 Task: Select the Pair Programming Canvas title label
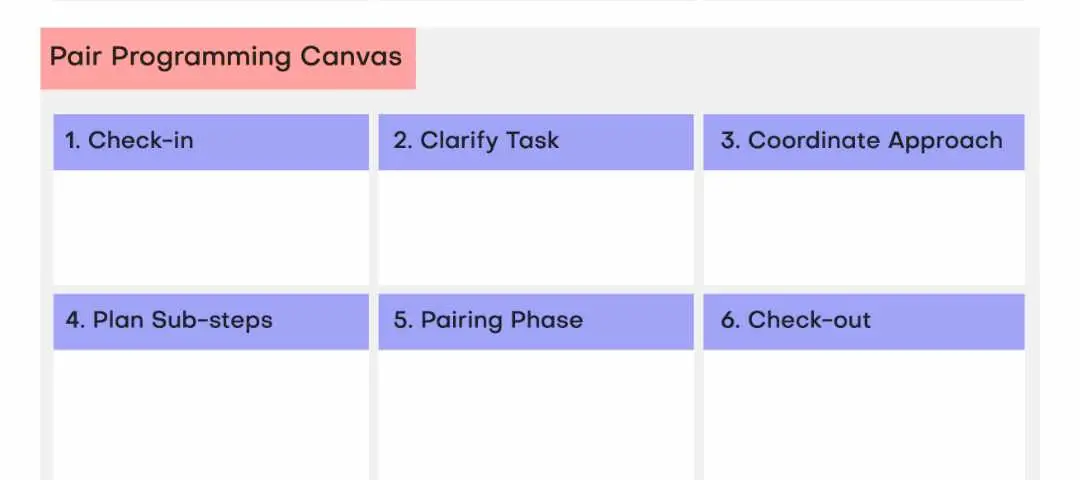click(227, 57)
